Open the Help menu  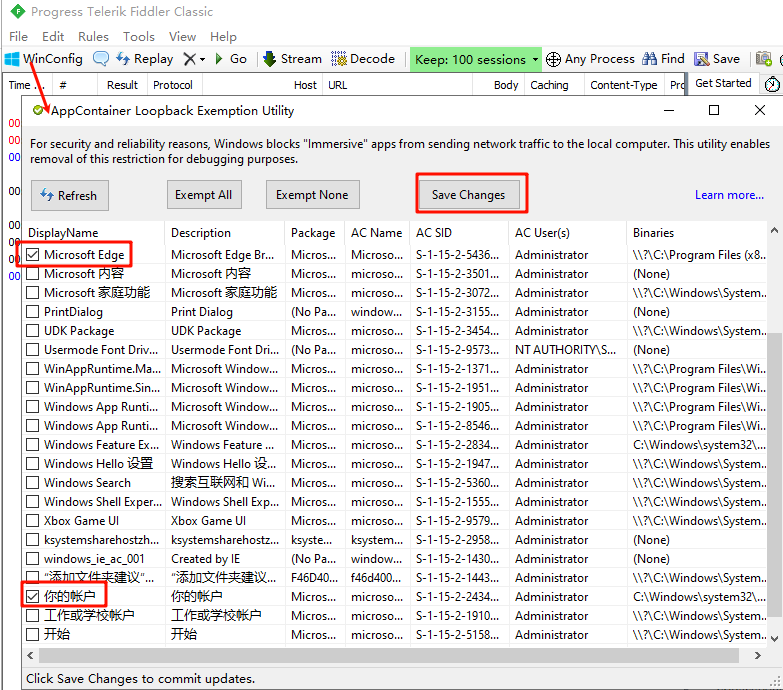[223, 36]
